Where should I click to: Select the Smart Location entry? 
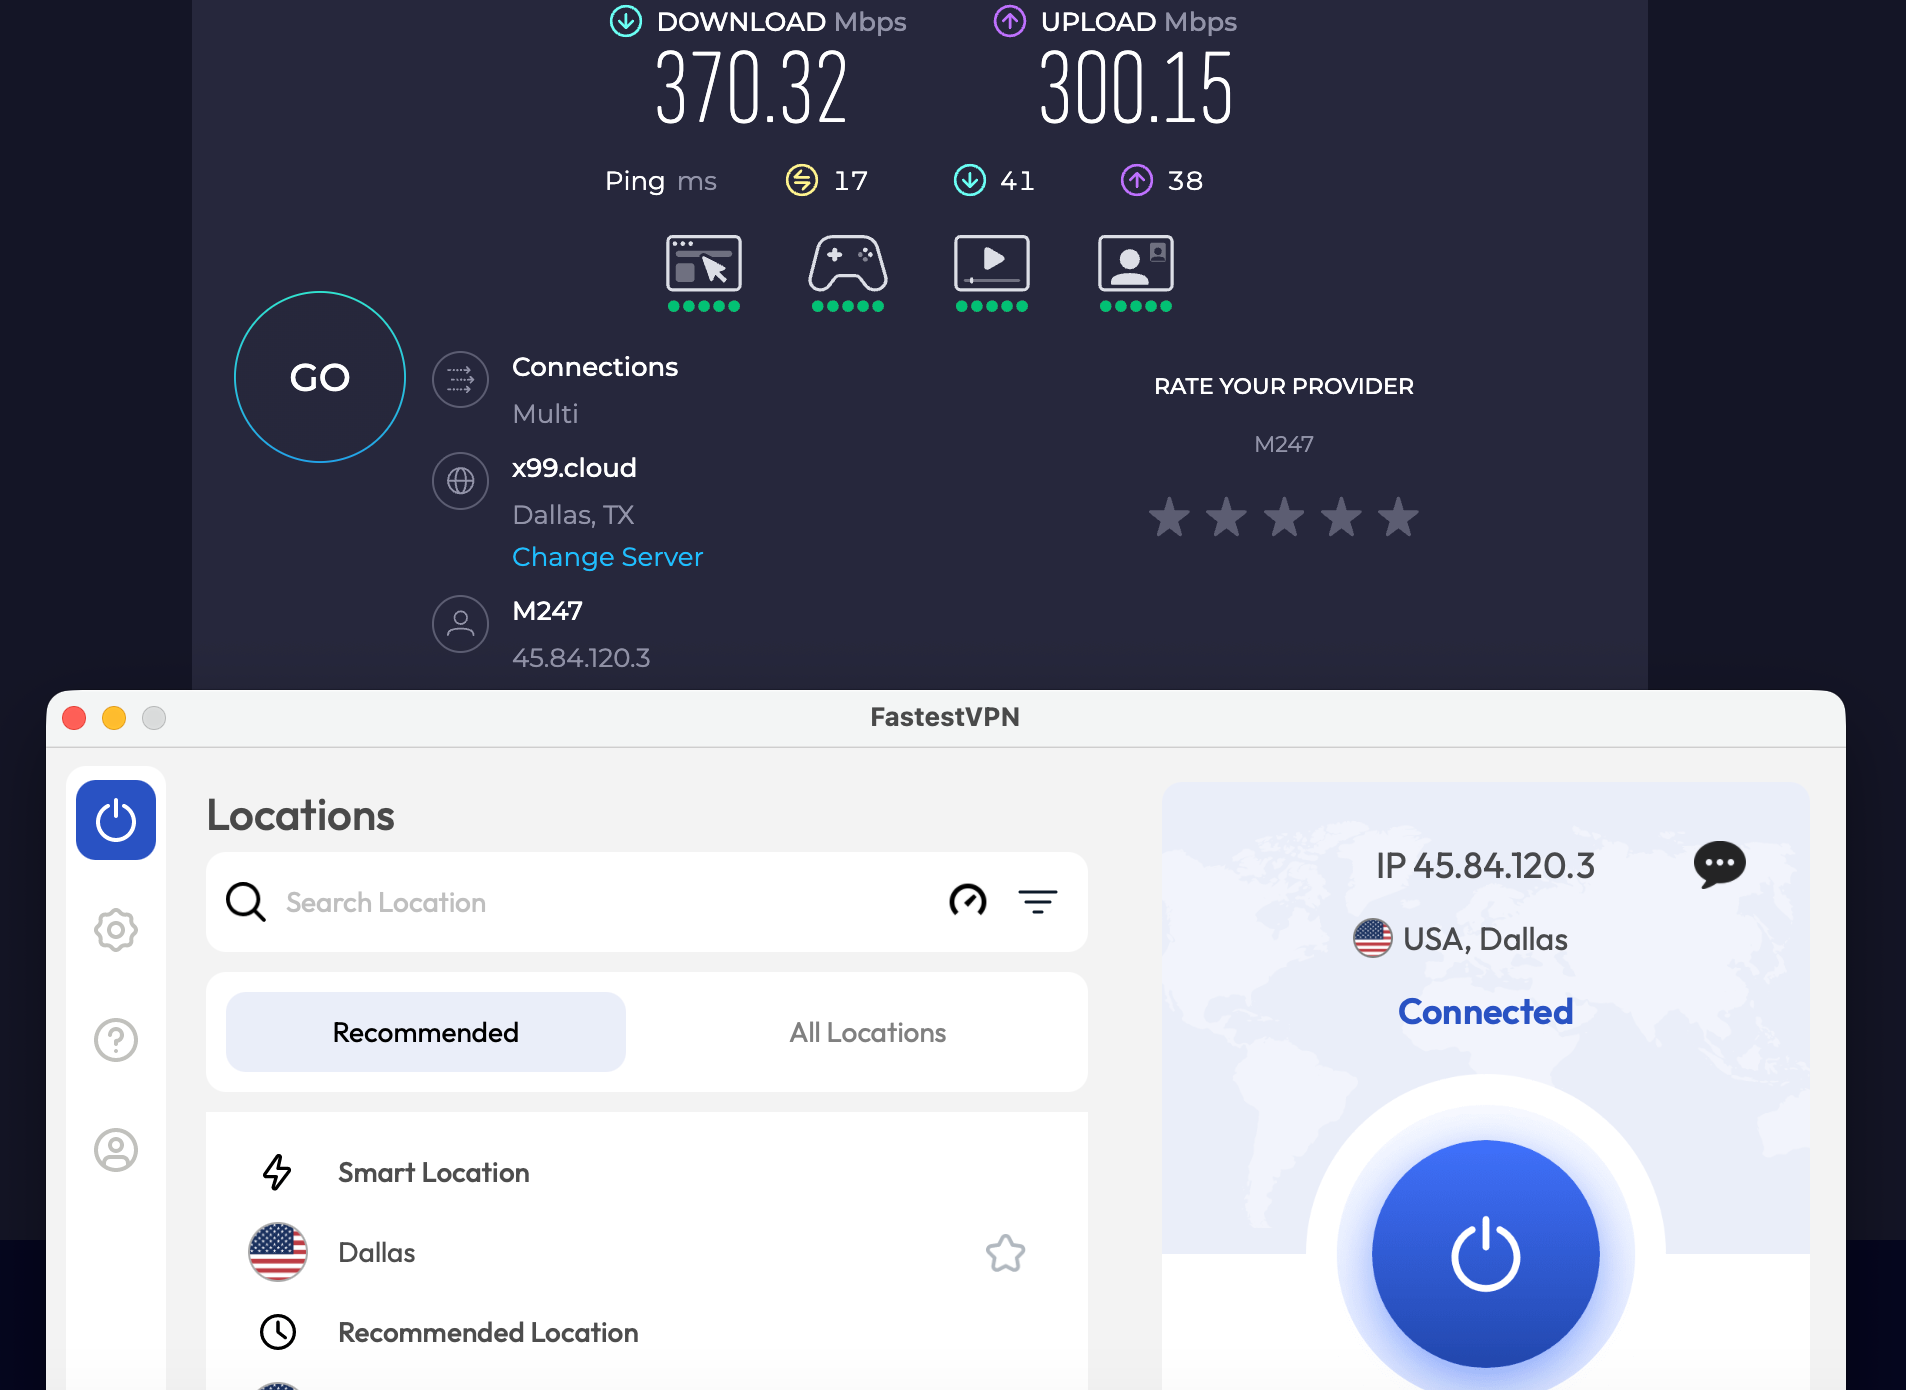click(x=433, y=1172)
